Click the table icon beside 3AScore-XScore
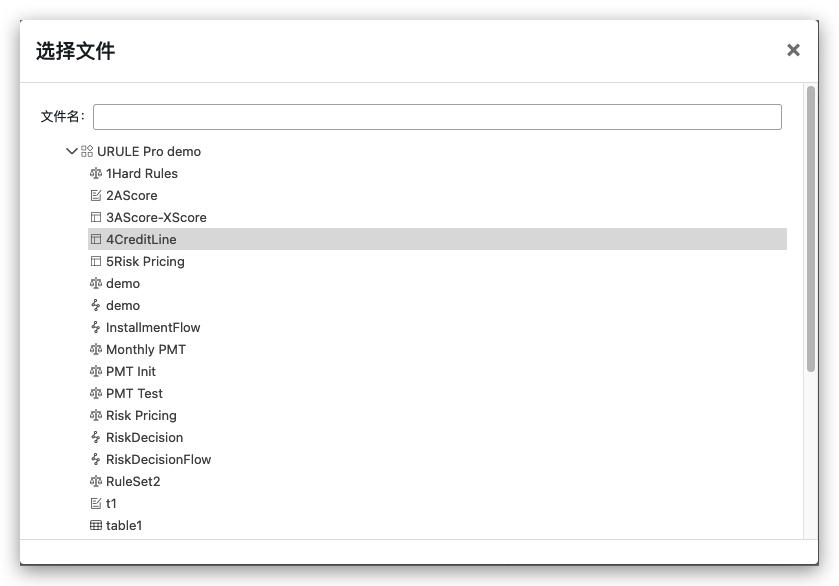The width and height of the screenshot is (839, 586). pyautogui.click(x=96, y=218)
